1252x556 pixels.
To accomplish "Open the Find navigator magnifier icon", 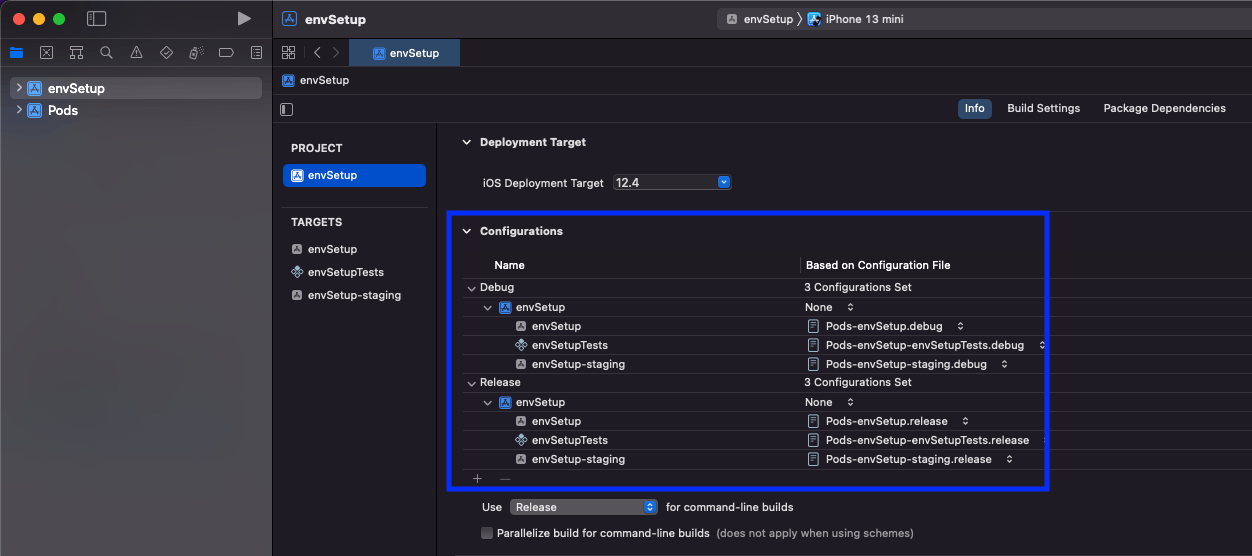I will (106, 53).
